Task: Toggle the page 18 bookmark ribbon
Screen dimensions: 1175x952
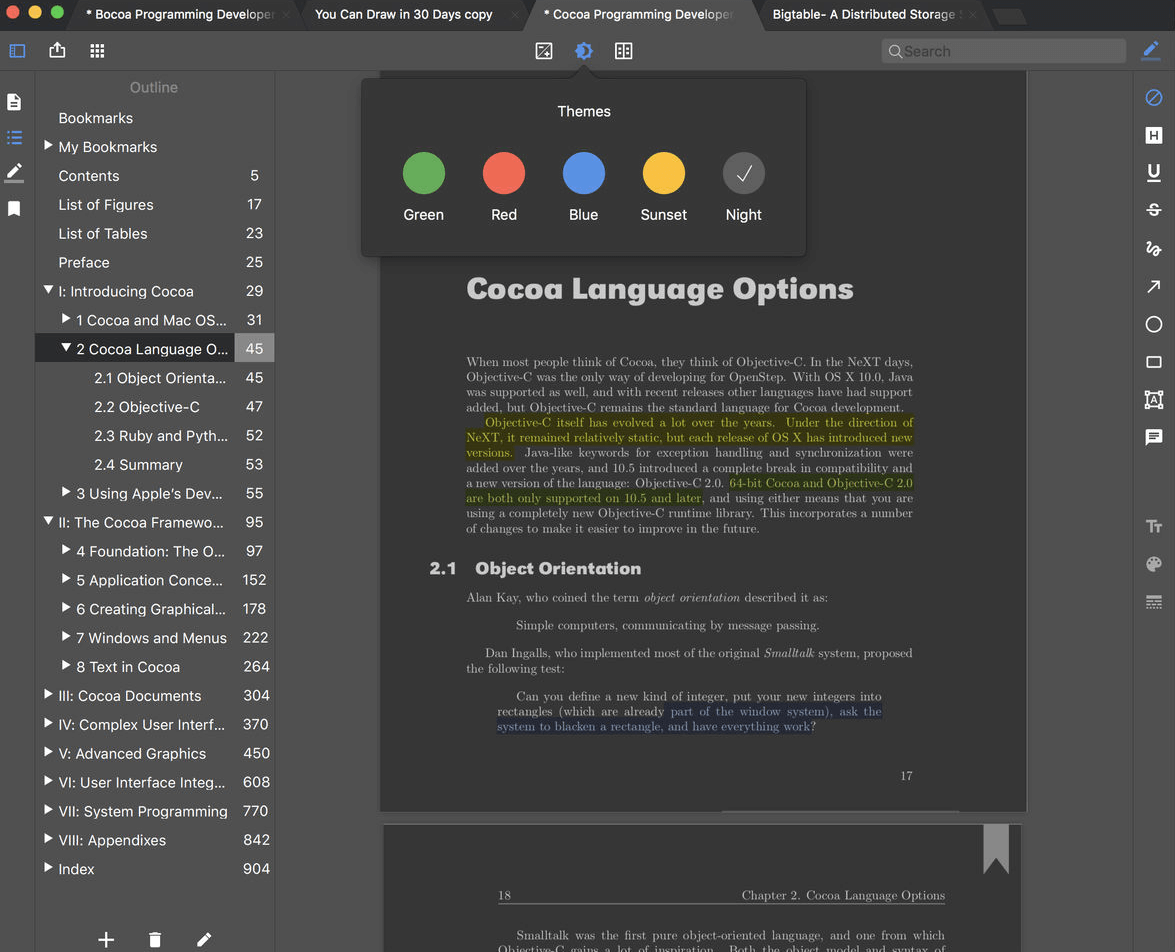Action: pyautogui.click(x=996, y=849)
